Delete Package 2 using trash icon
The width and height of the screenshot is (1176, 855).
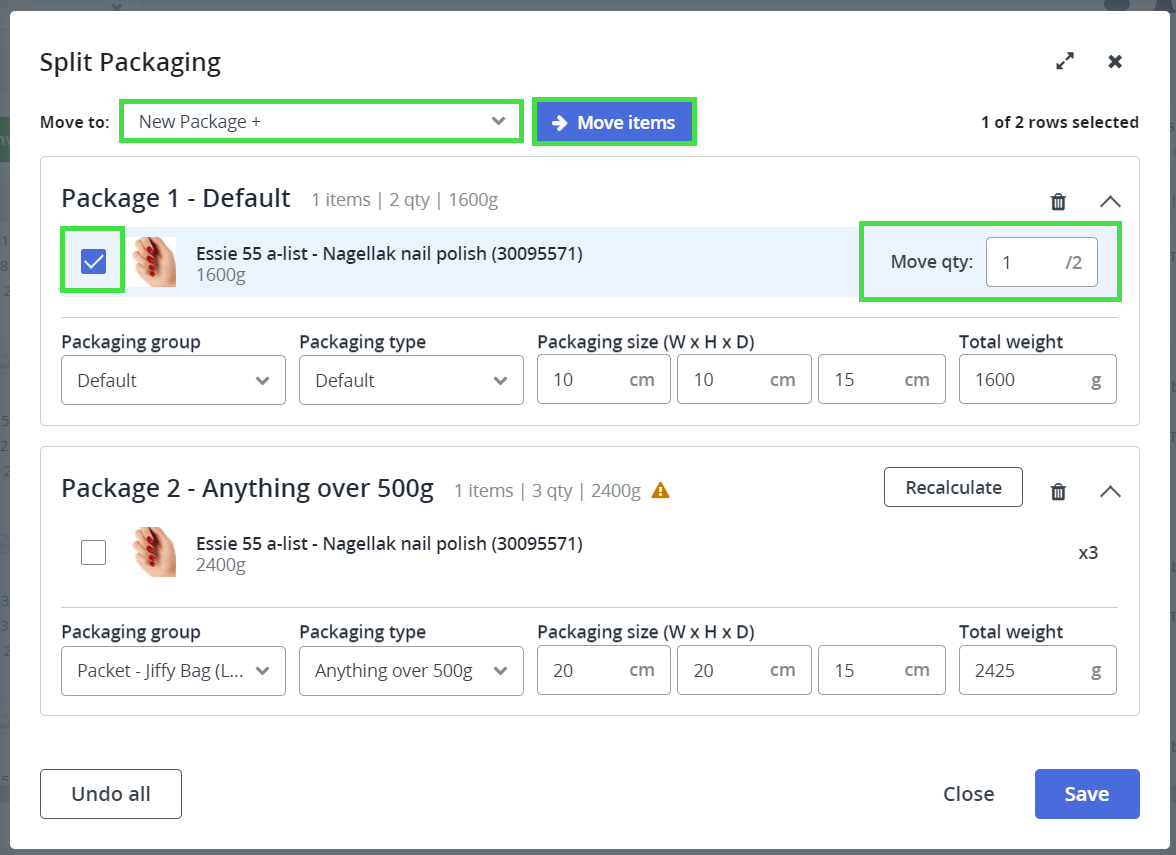click(1058, 492)
